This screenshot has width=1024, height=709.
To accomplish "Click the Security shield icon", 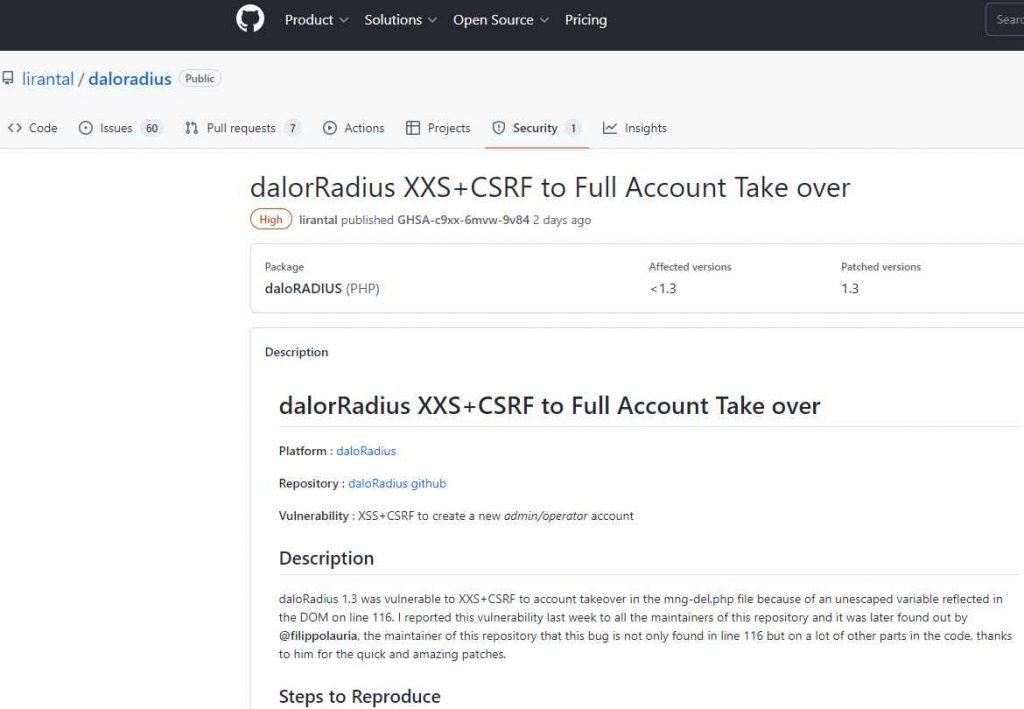I will (498, 128).
